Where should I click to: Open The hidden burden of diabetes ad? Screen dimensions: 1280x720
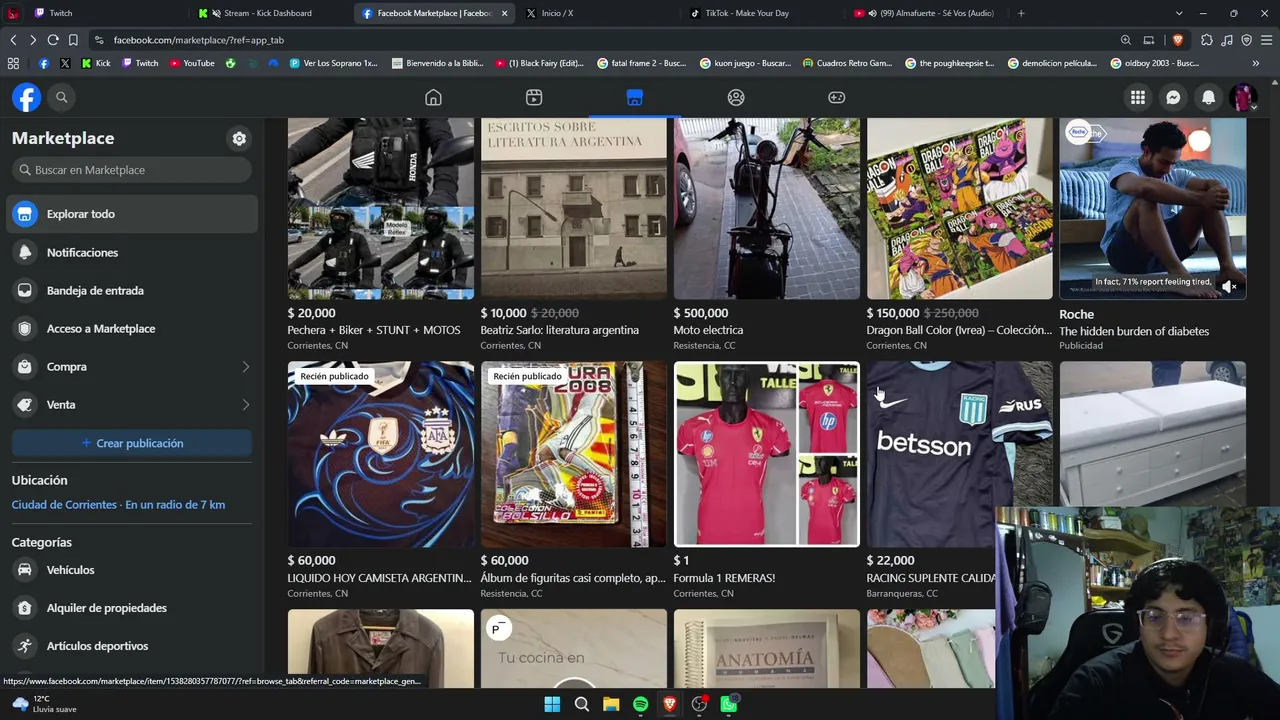pos(1134,331)
